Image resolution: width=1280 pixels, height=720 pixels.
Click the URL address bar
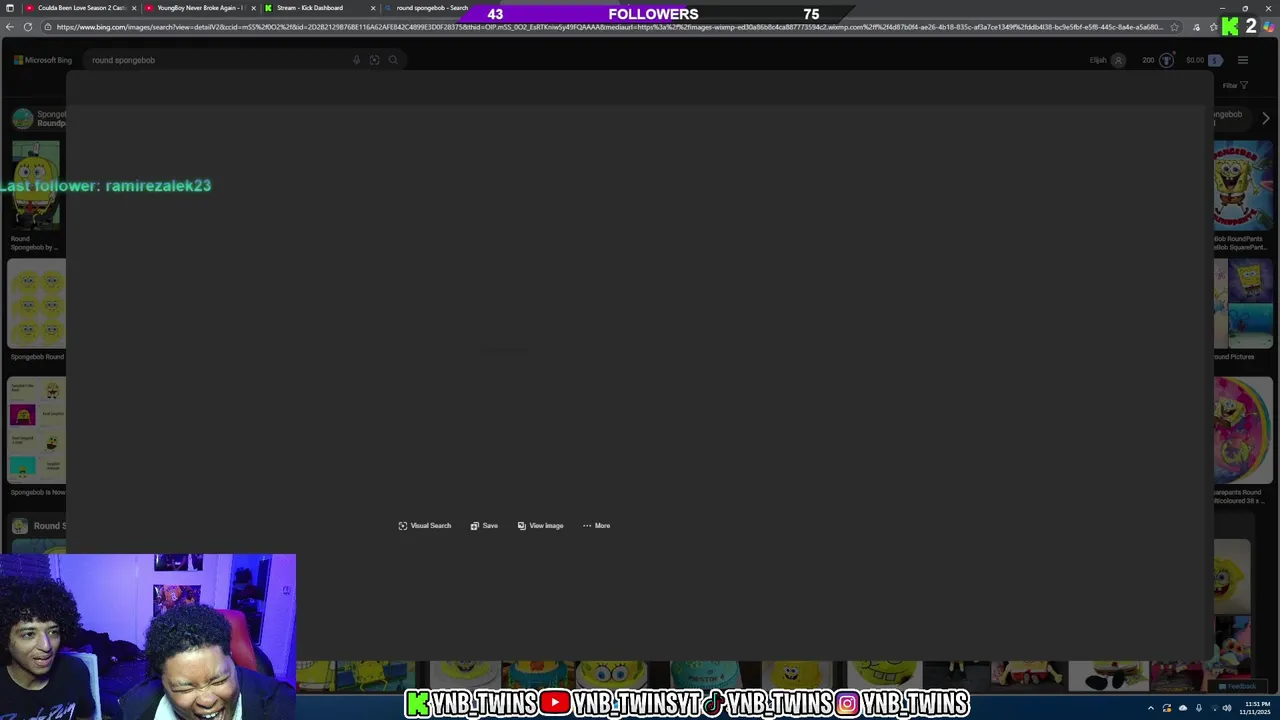tap(610, 27)
